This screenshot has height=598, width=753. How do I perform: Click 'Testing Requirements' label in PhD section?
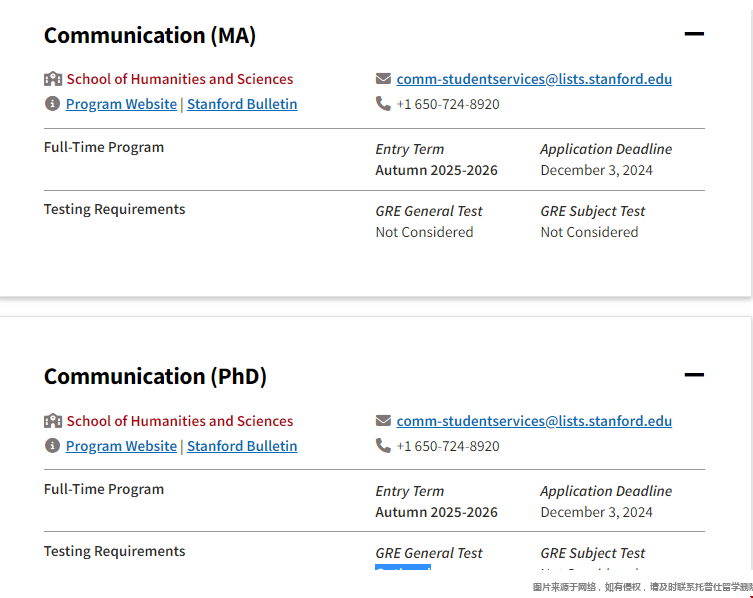point(114,551)
